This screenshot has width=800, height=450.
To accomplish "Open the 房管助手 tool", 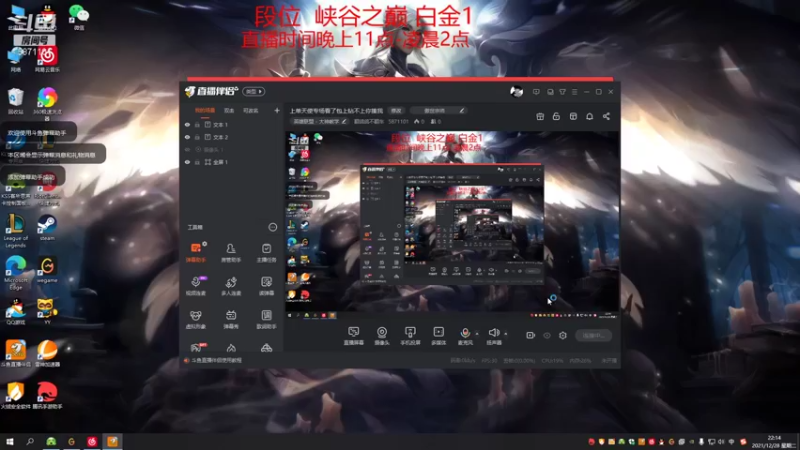I will (x=231, y=252).
